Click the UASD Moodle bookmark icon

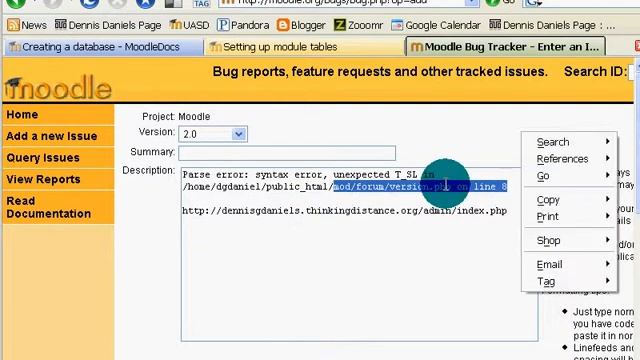pos(175,24)
